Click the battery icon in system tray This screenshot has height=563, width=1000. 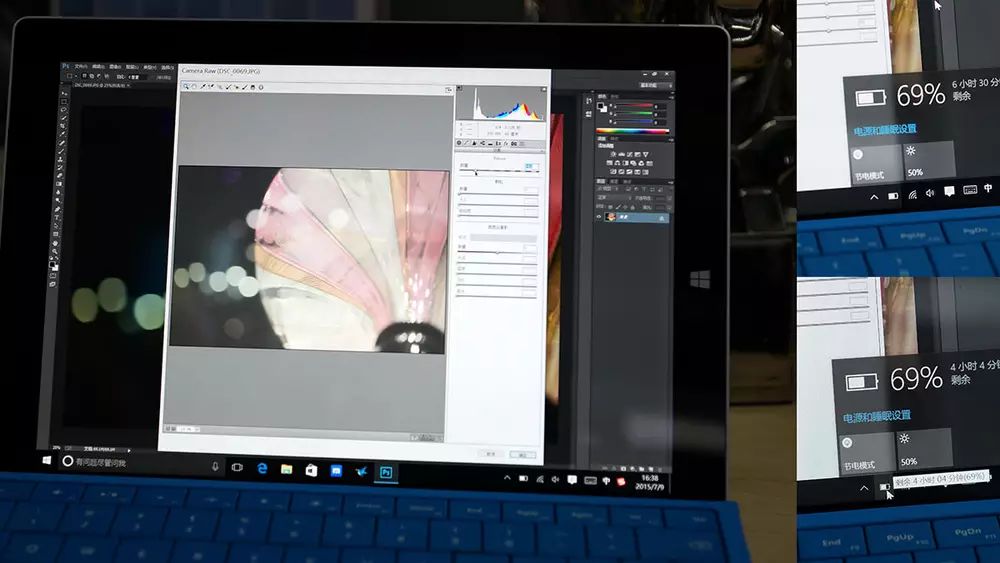(x=523, y=478)
